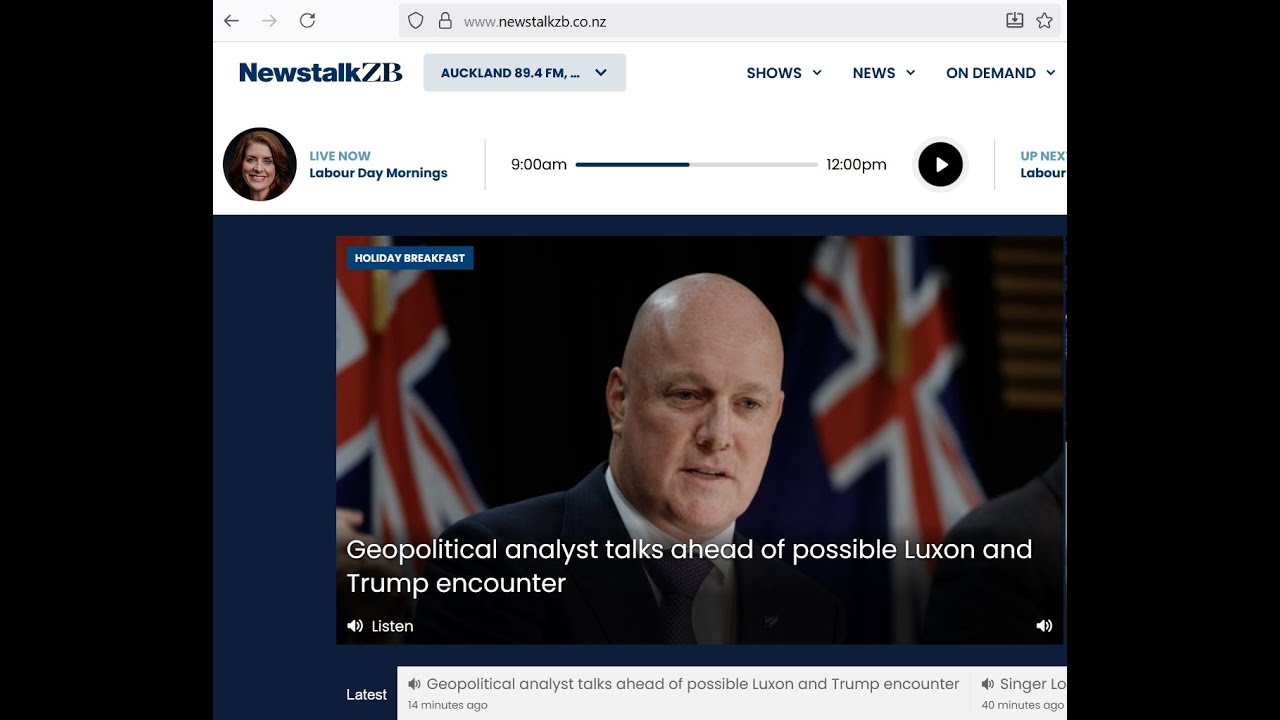Screen dimensions: 1280x720
Task: Click the Labour Day Mornings host thumbnail
Action: tap(260, 164)
